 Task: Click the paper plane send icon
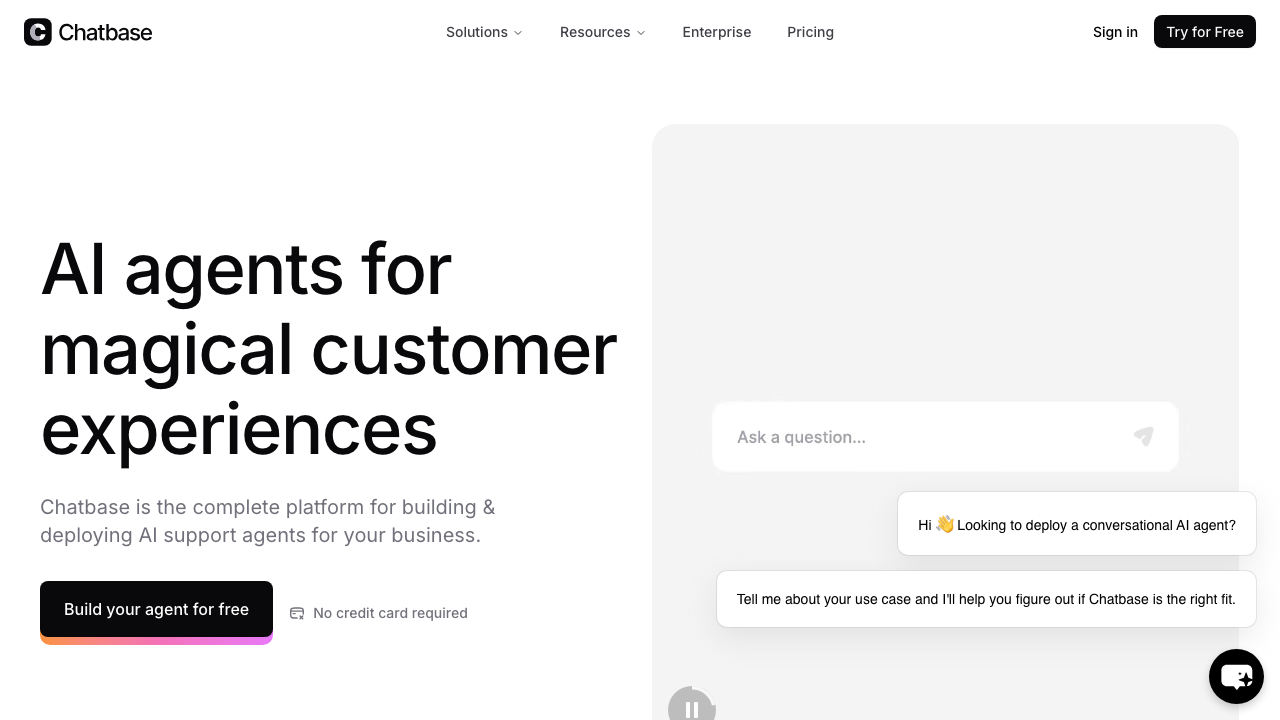1143,437
